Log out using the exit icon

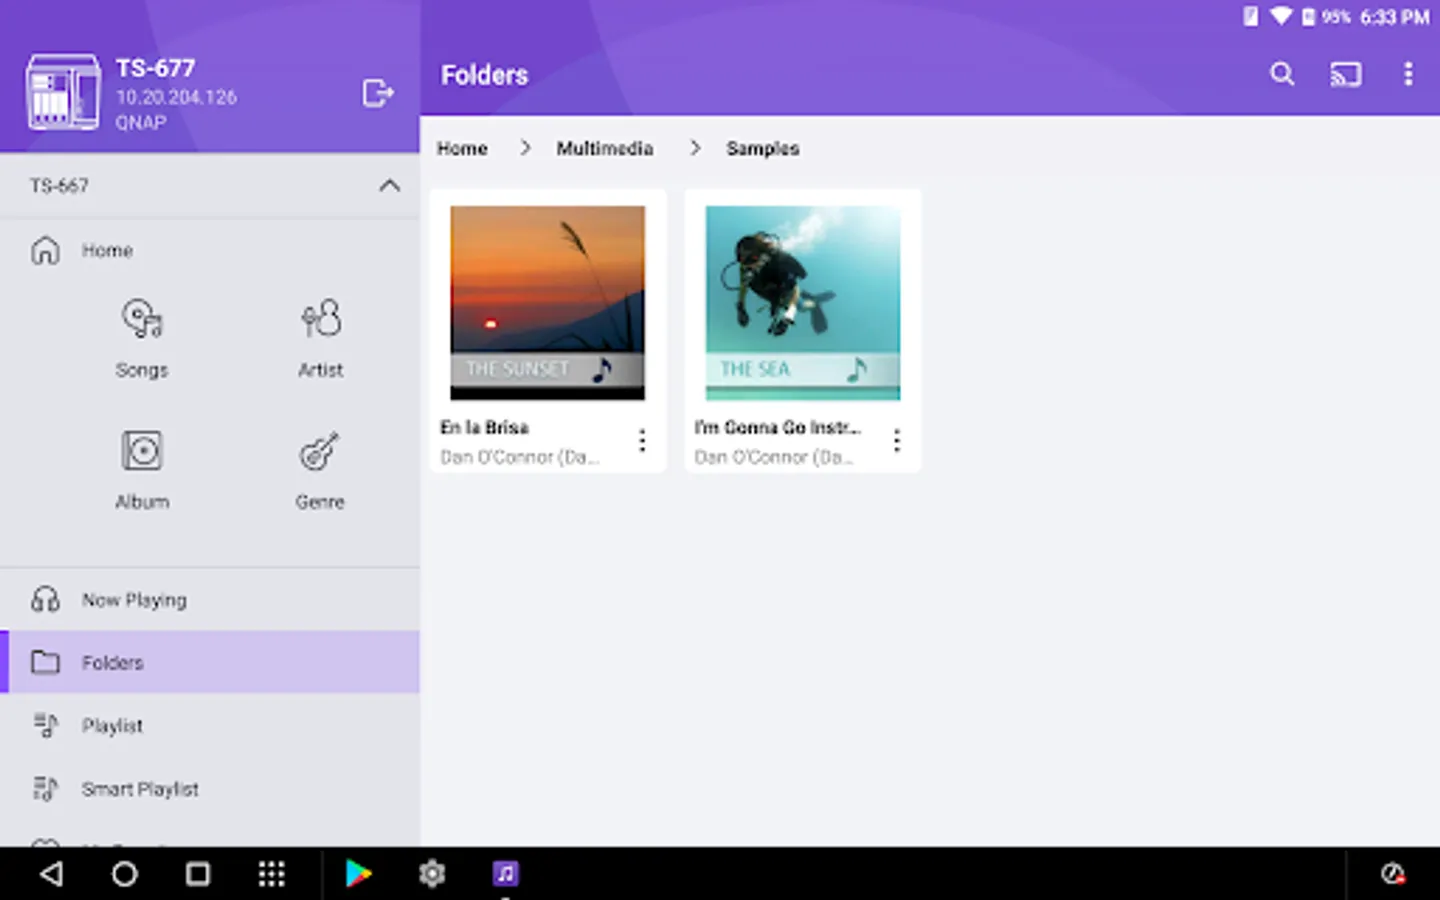point(378,93)
